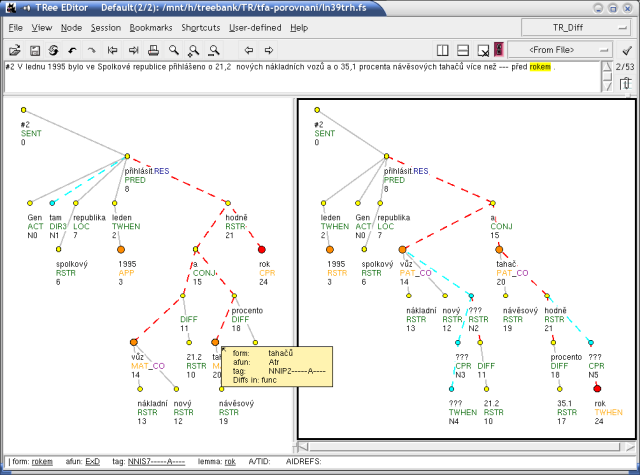The height and width of the screenshot is (475, 640).
Task: Select the cyan ??? TWHEN N4 node in right tree
Action: [x=451, y=389]
